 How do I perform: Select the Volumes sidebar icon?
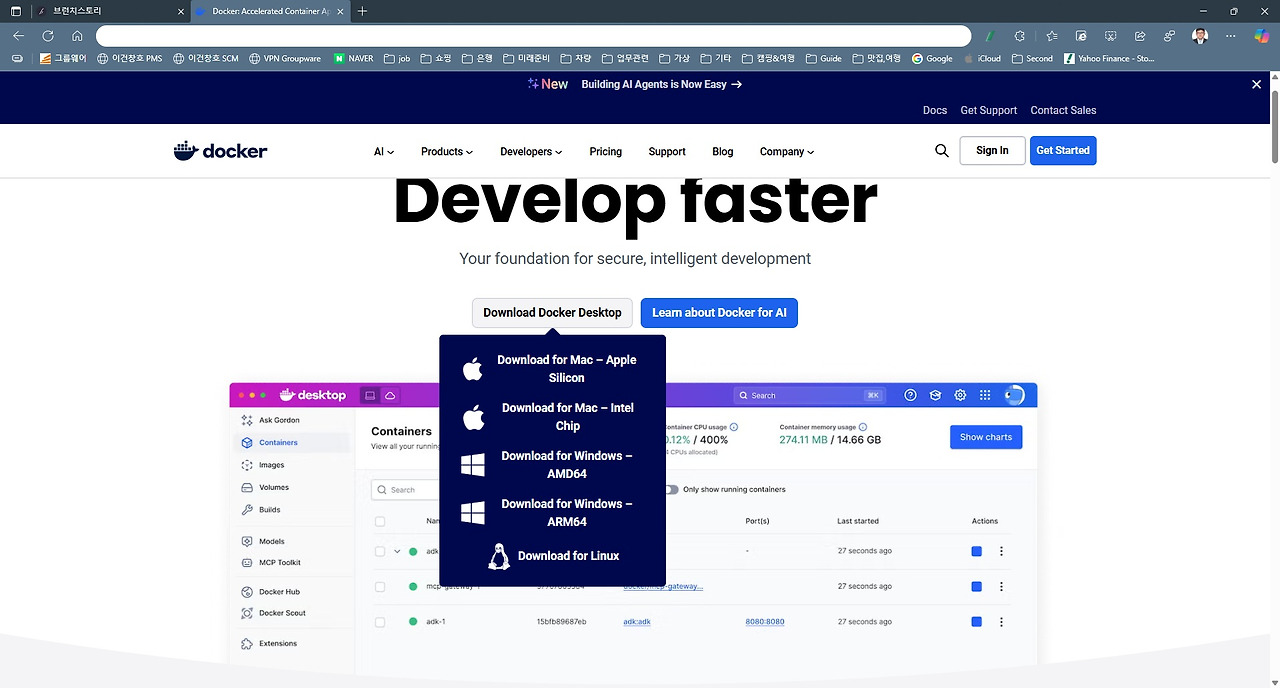[246, 487]
